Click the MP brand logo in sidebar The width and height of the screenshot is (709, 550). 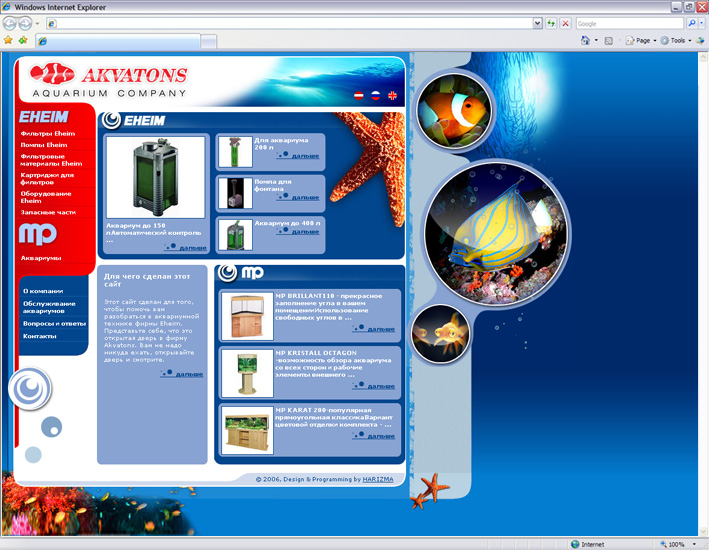click(38, 234)
